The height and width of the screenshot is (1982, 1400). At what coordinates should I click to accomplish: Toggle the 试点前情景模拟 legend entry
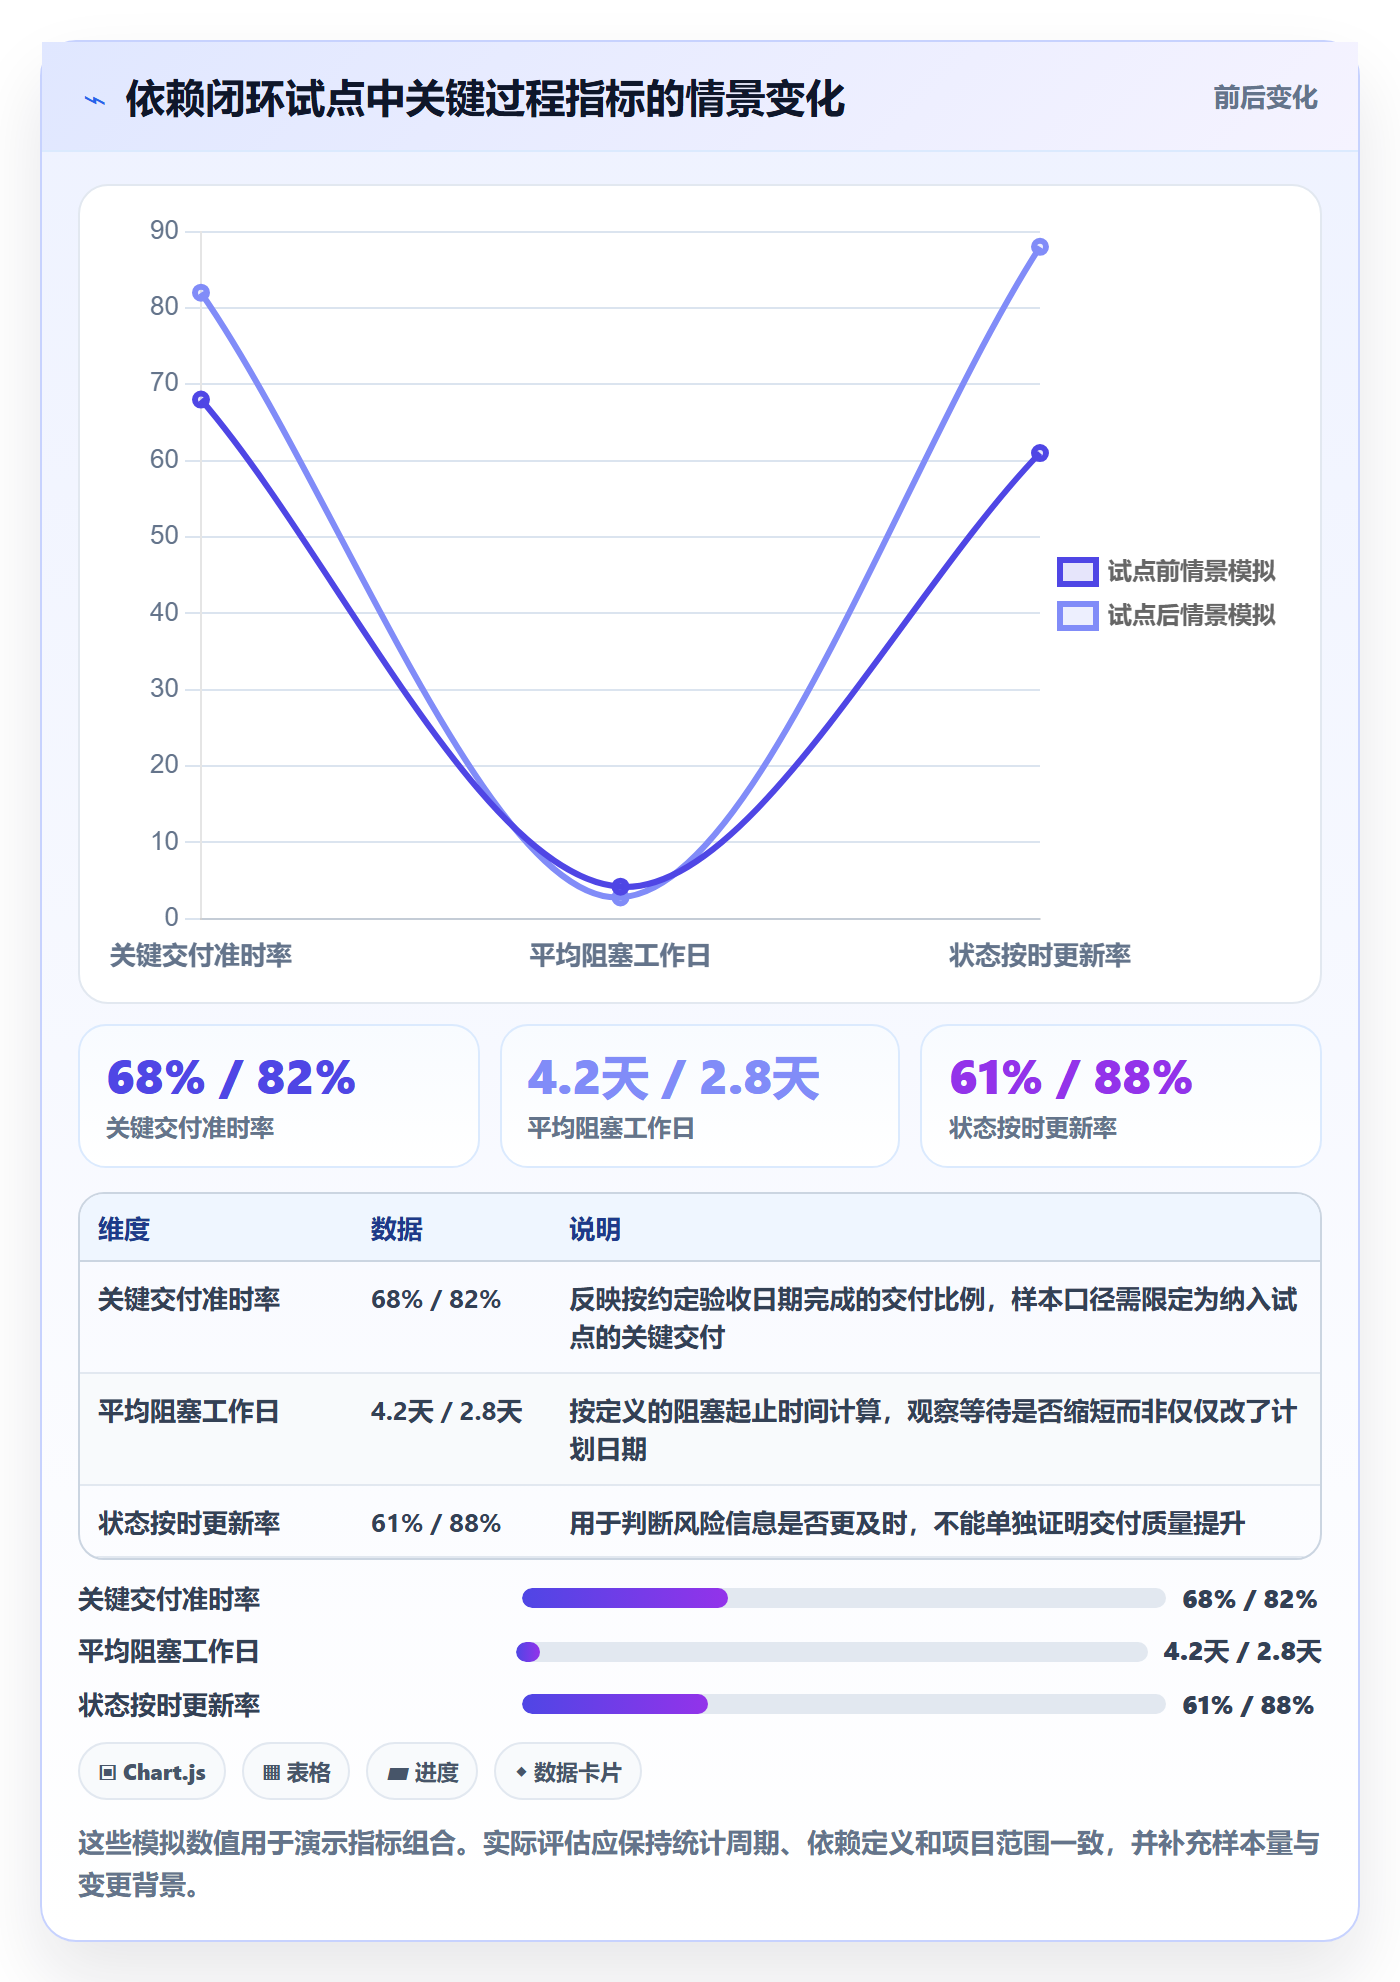click(1166, 571)
